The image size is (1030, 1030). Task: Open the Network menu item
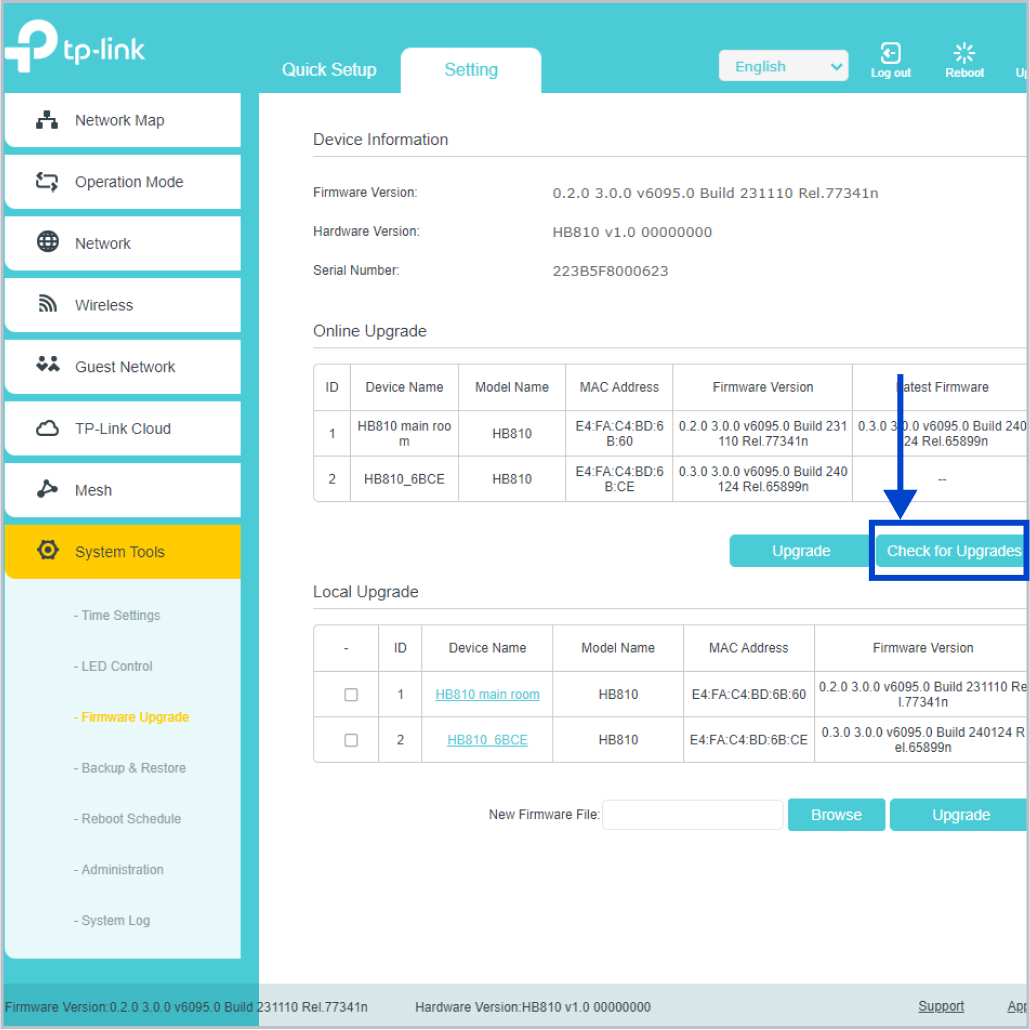[x=123, y=244]
